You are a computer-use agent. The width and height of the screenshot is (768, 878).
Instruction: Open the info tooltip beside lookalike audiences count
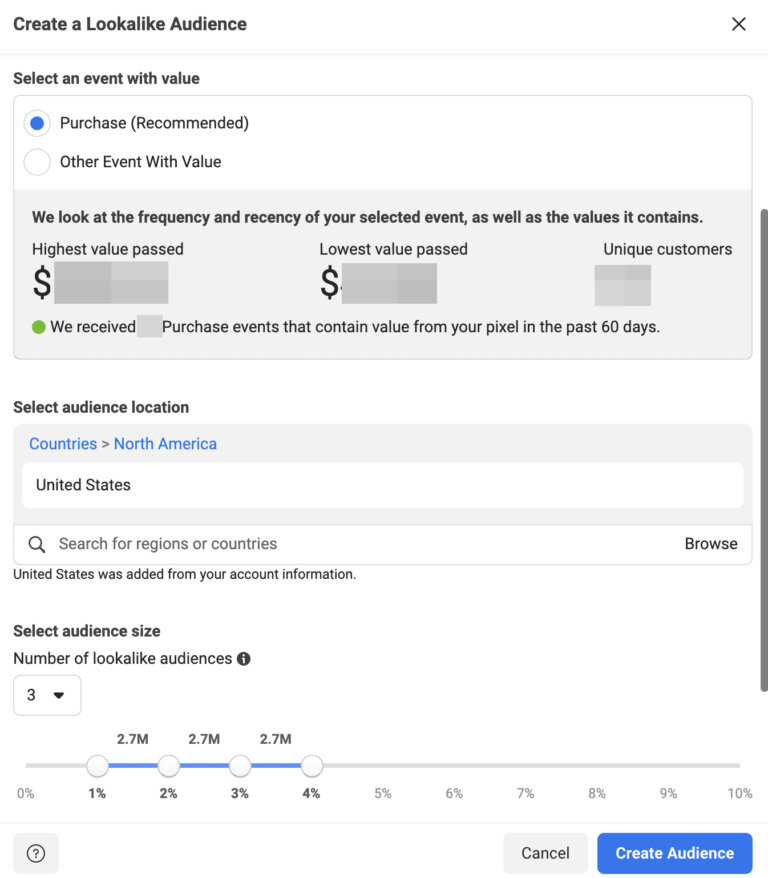(x=242, y=659)
